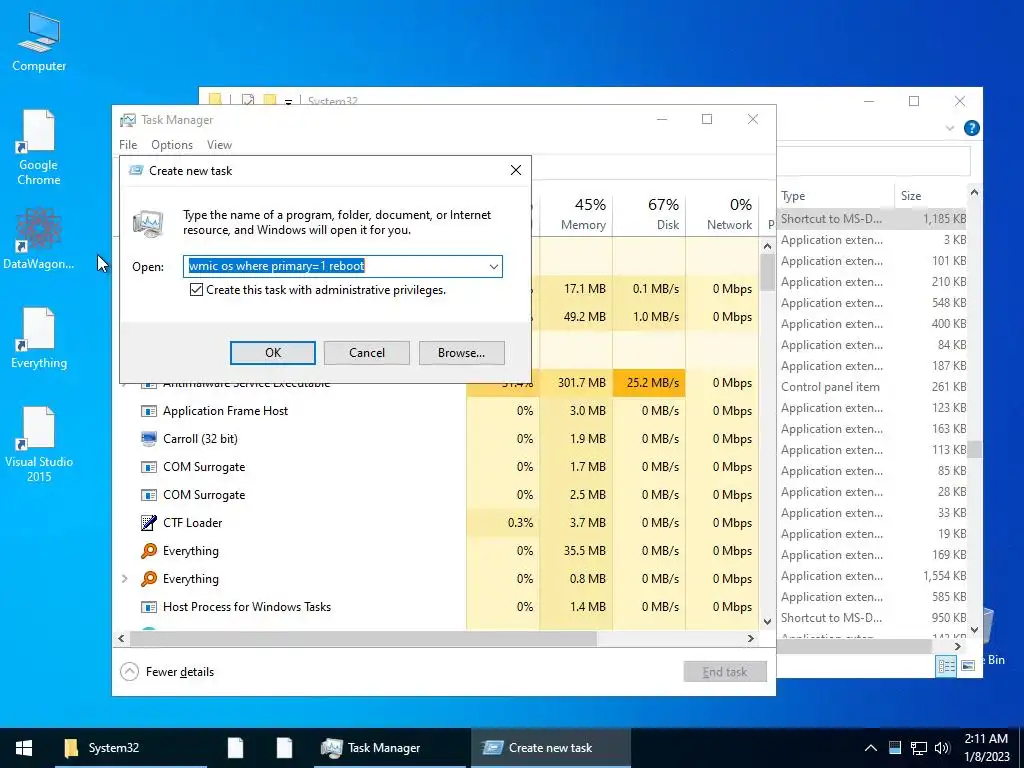Click the Create new task dialog title icon

[x=136, y=170]
